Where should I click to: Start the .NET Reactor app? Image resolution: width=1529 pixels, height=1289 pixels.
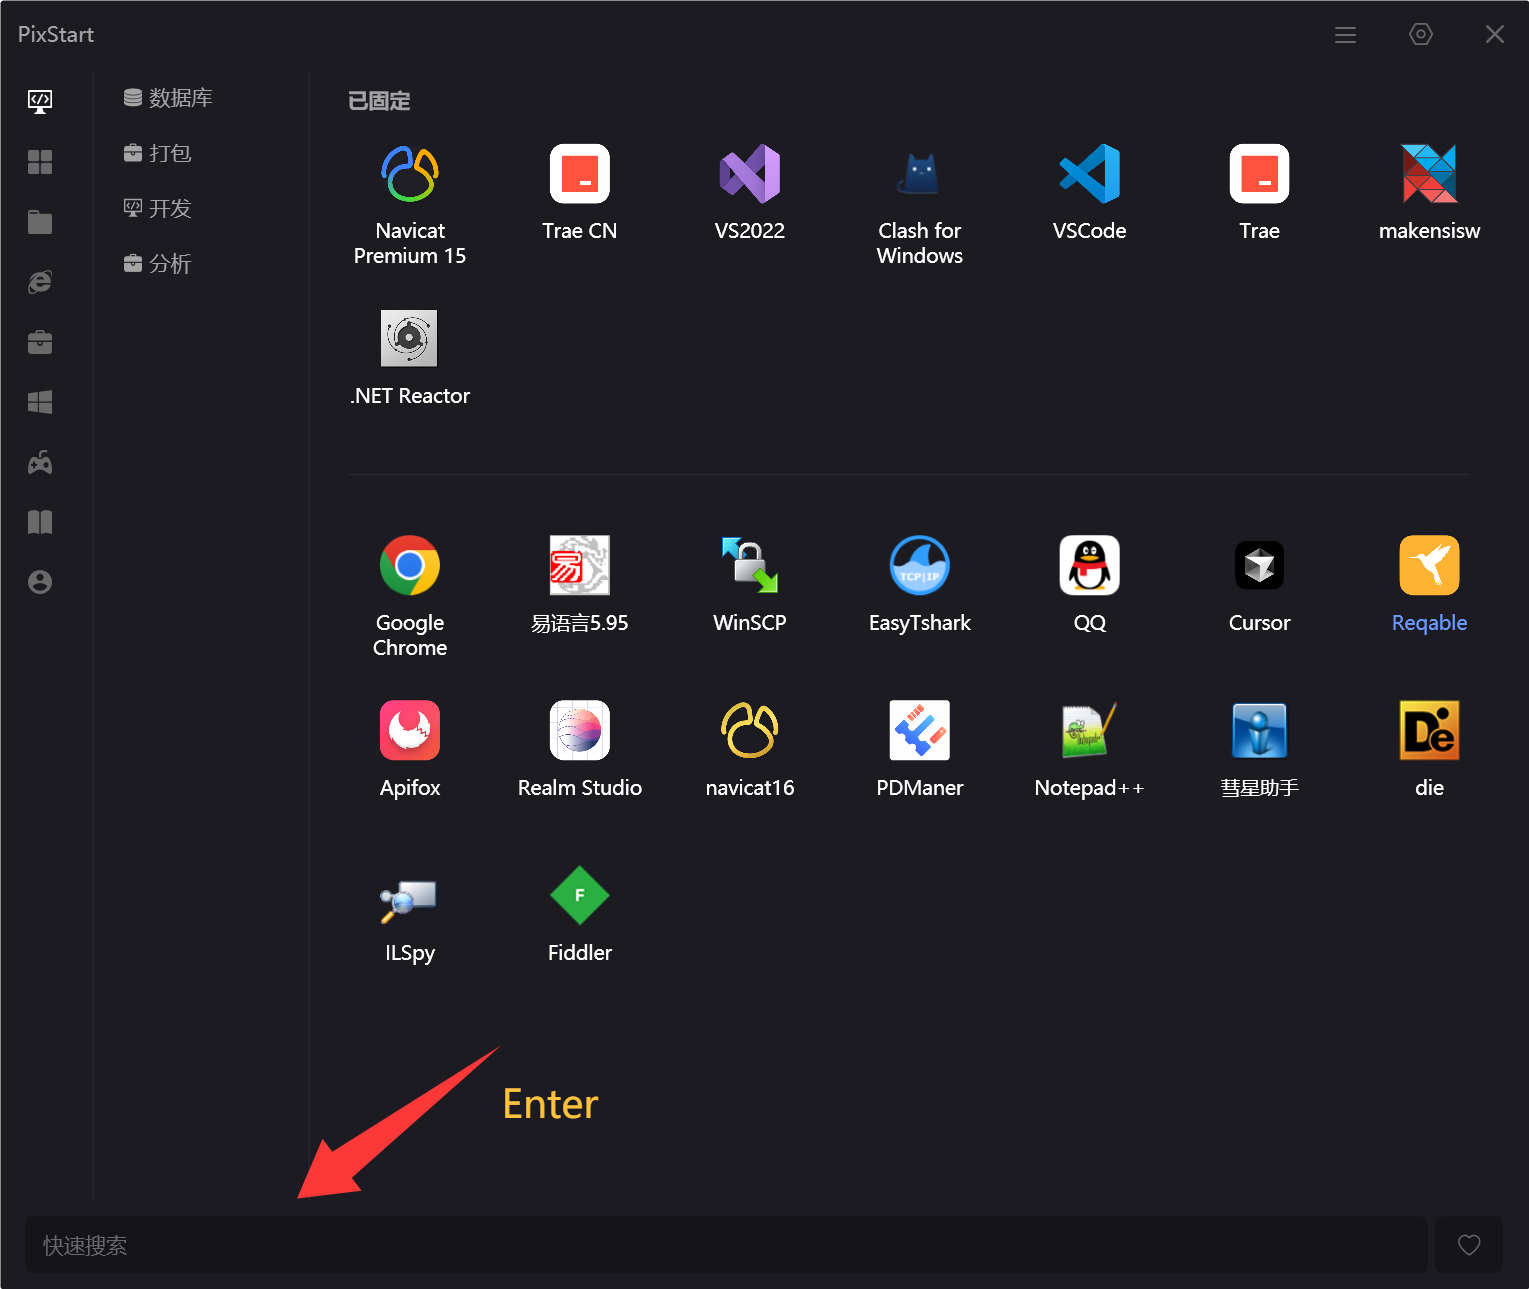tap(409, 339)
